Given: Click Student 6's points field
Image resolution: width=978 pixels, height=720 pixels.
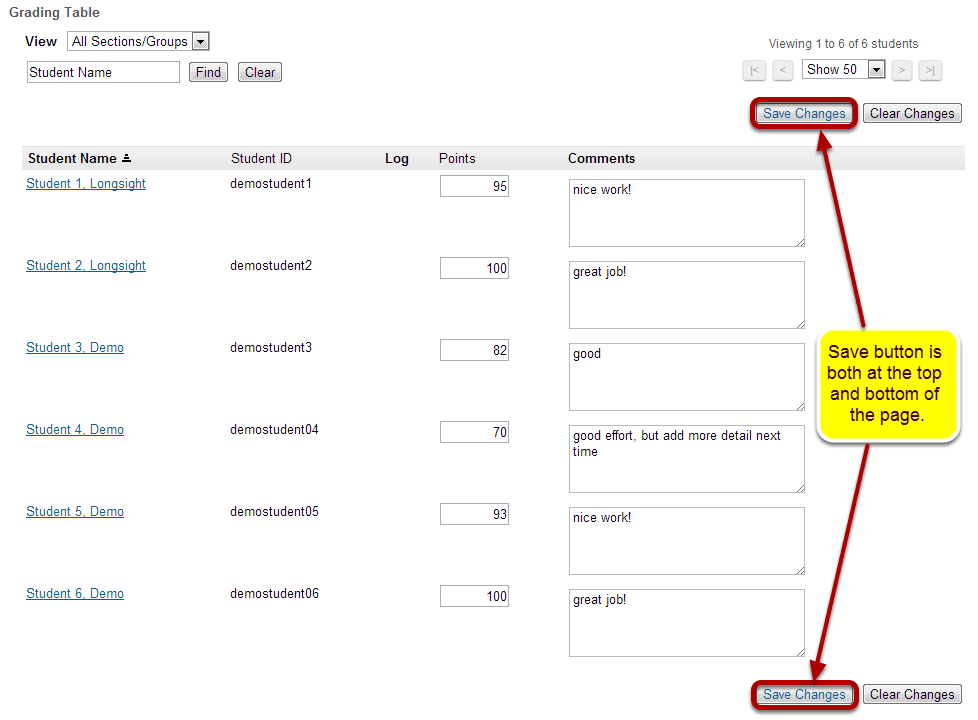Looking at the screenshot, I should [474, 596].
